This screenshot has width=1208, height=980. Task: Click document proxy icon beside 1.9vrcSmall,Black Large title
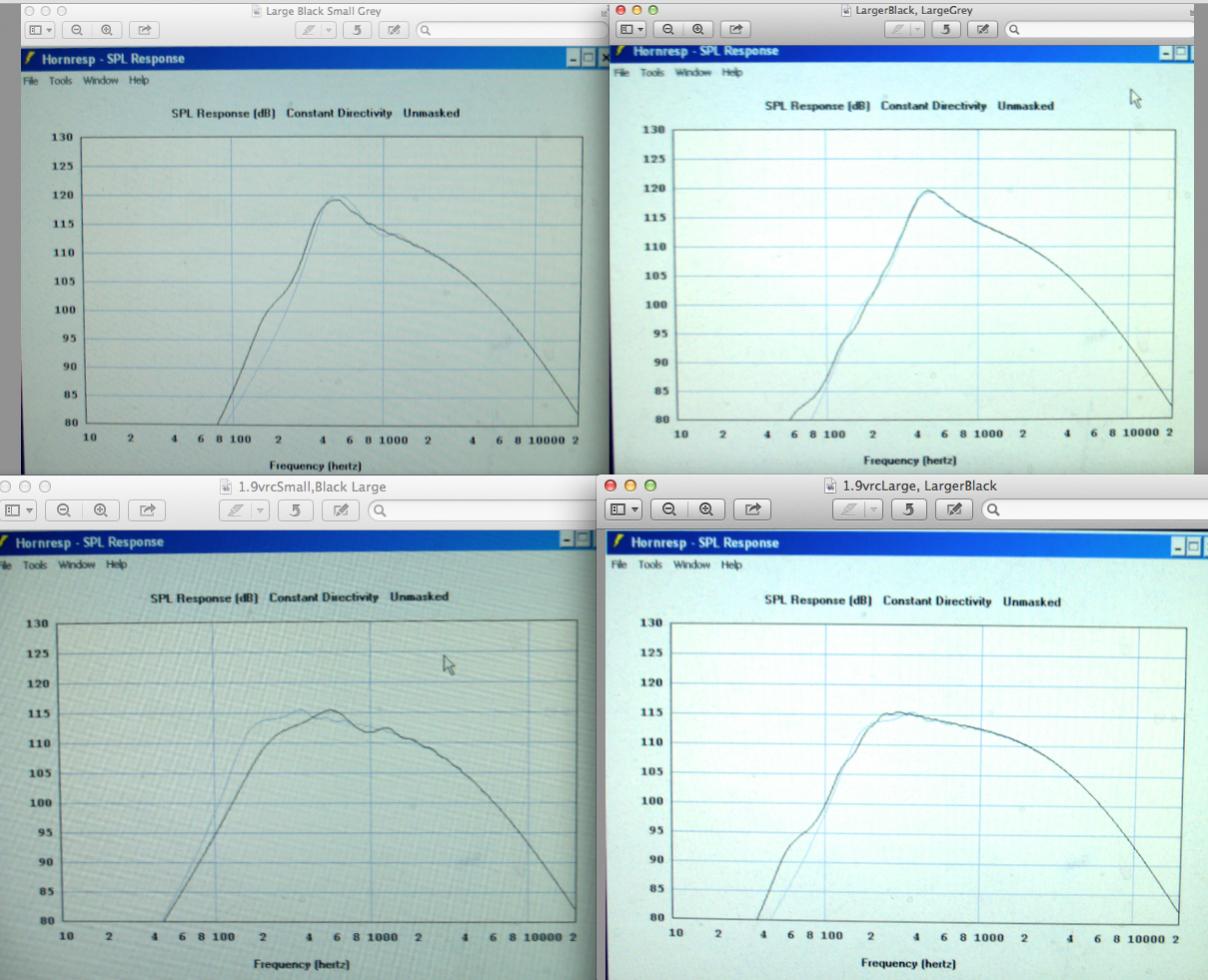tap(227, 487)
